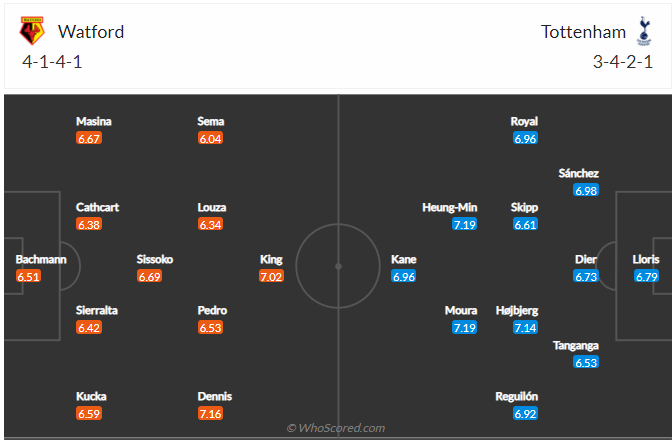Image resolution: width=672 pixels, height=440 pixels.
Task: Click the Tottenham club crest icon
Action: click(643, 31)
